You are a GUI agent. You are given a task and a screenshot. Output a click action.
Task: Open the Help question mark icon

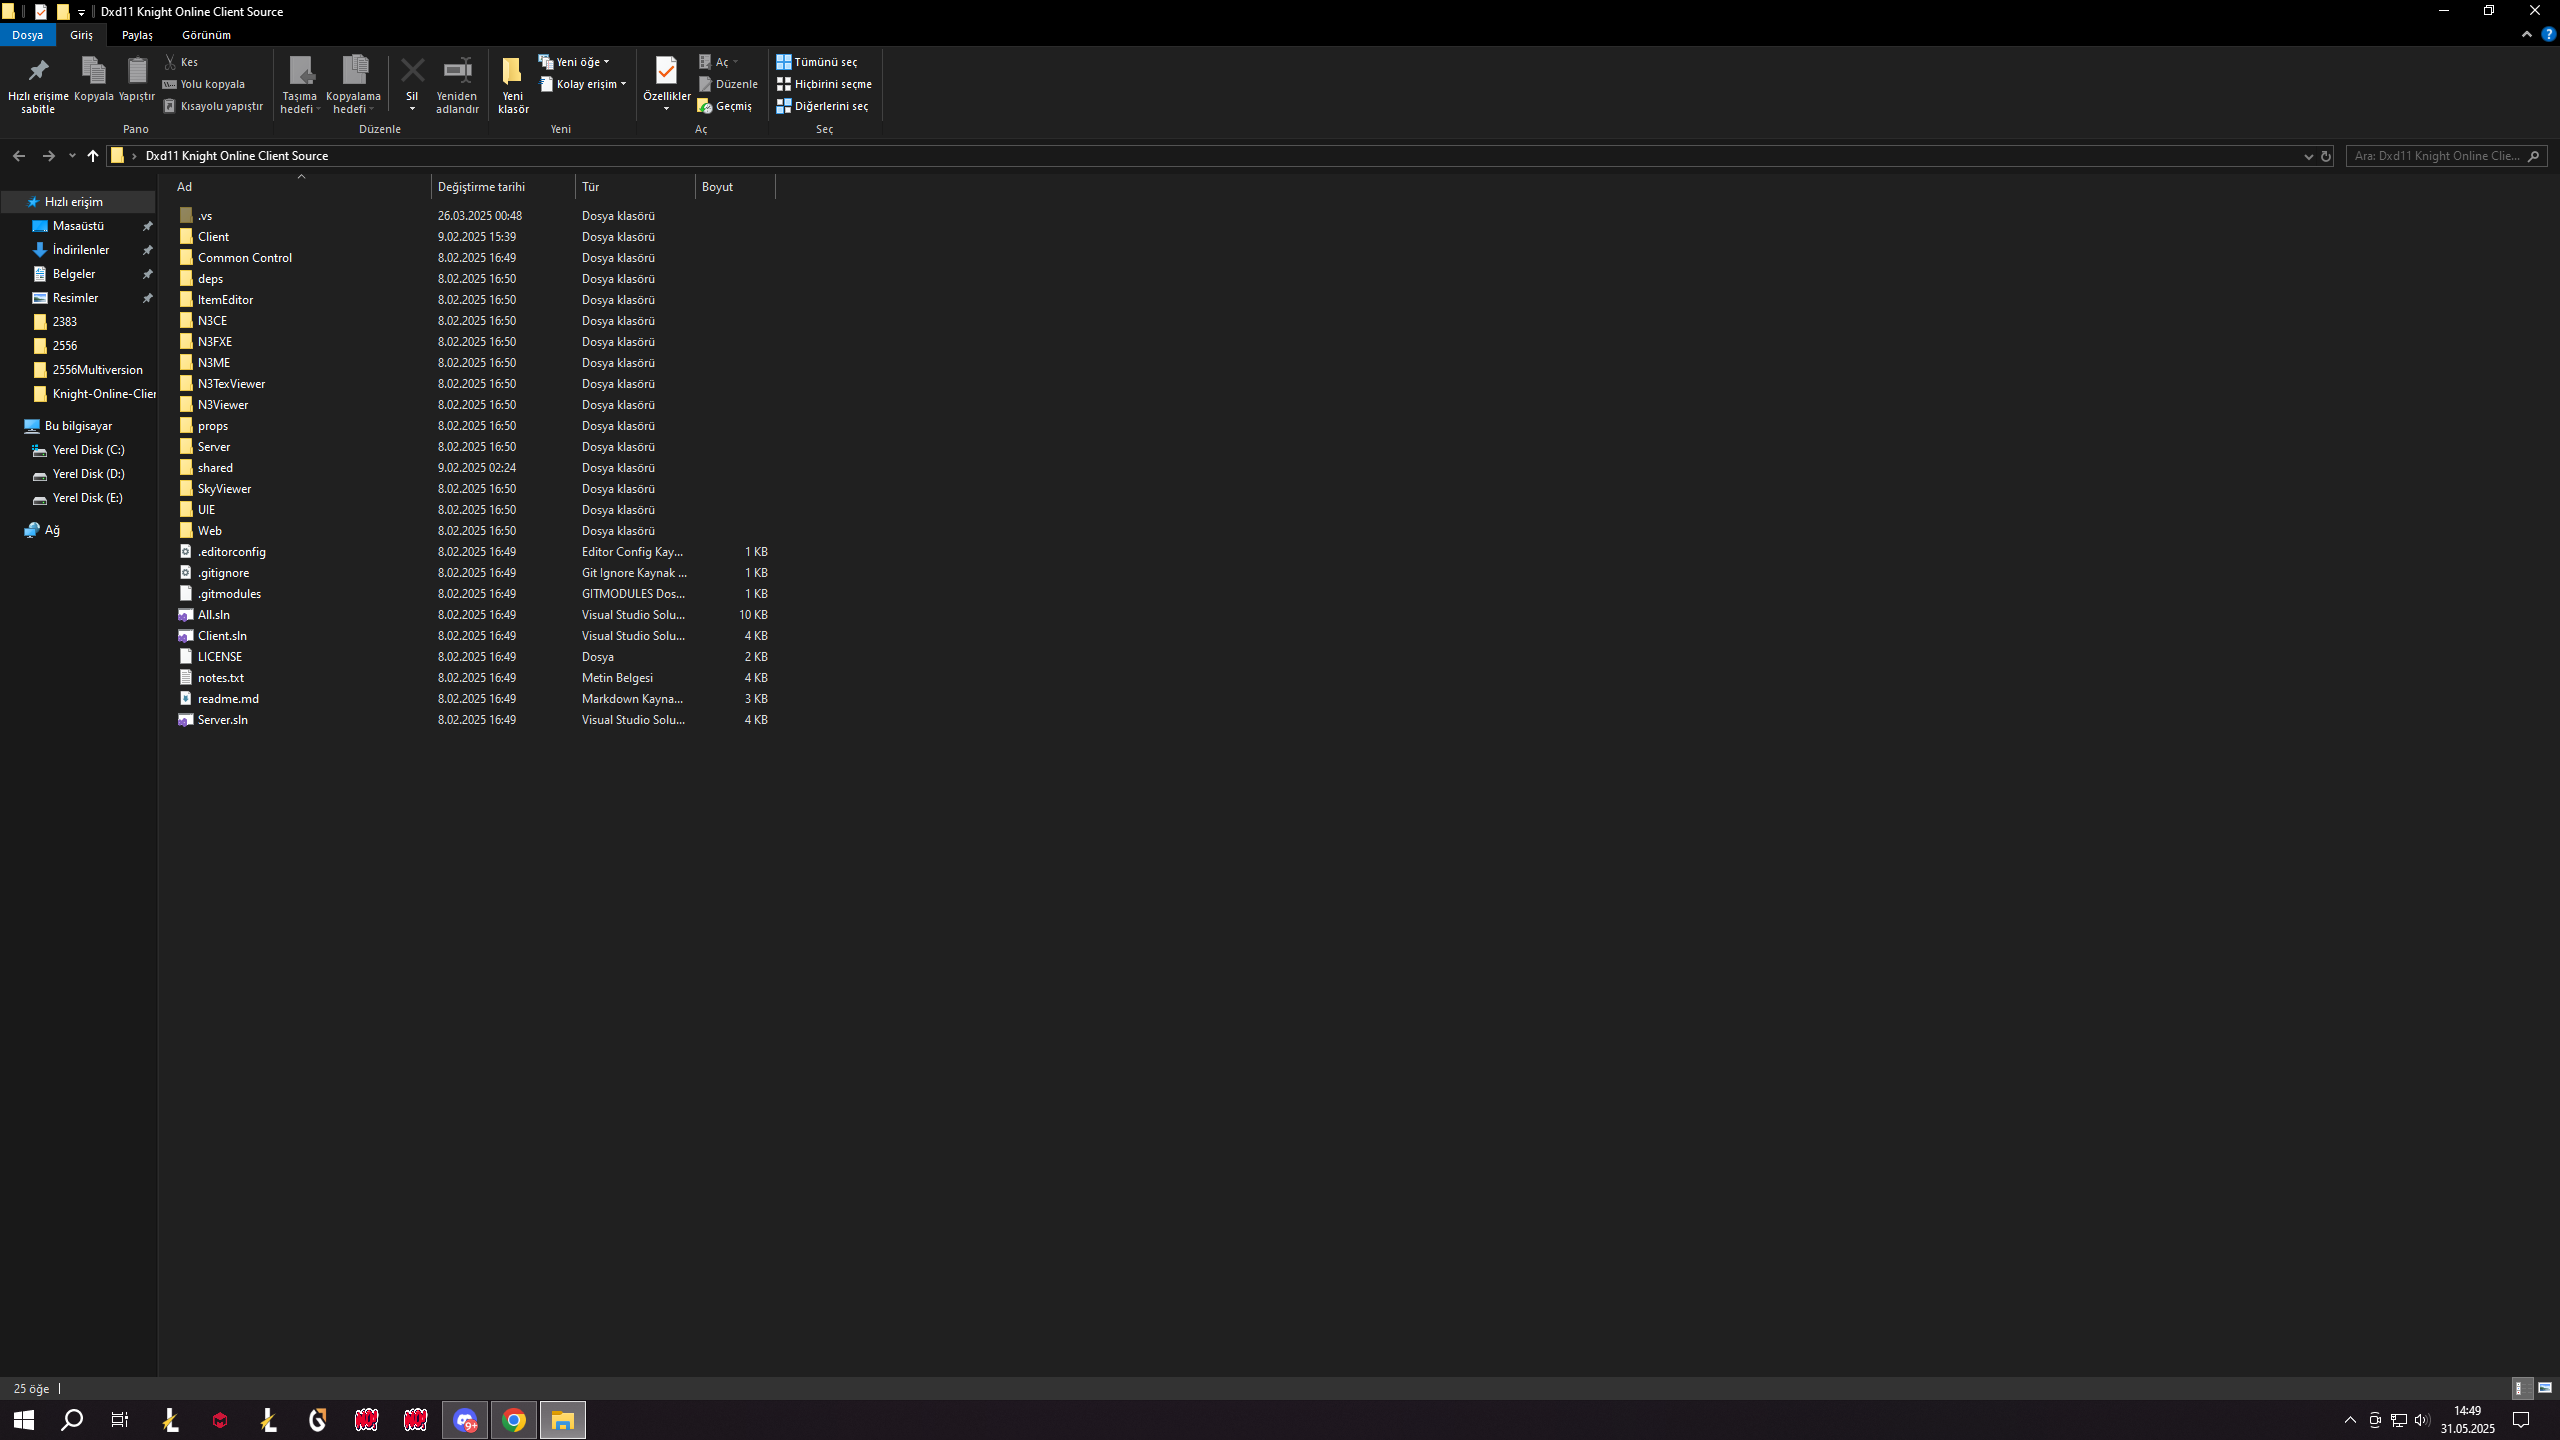click(2548, 34)
